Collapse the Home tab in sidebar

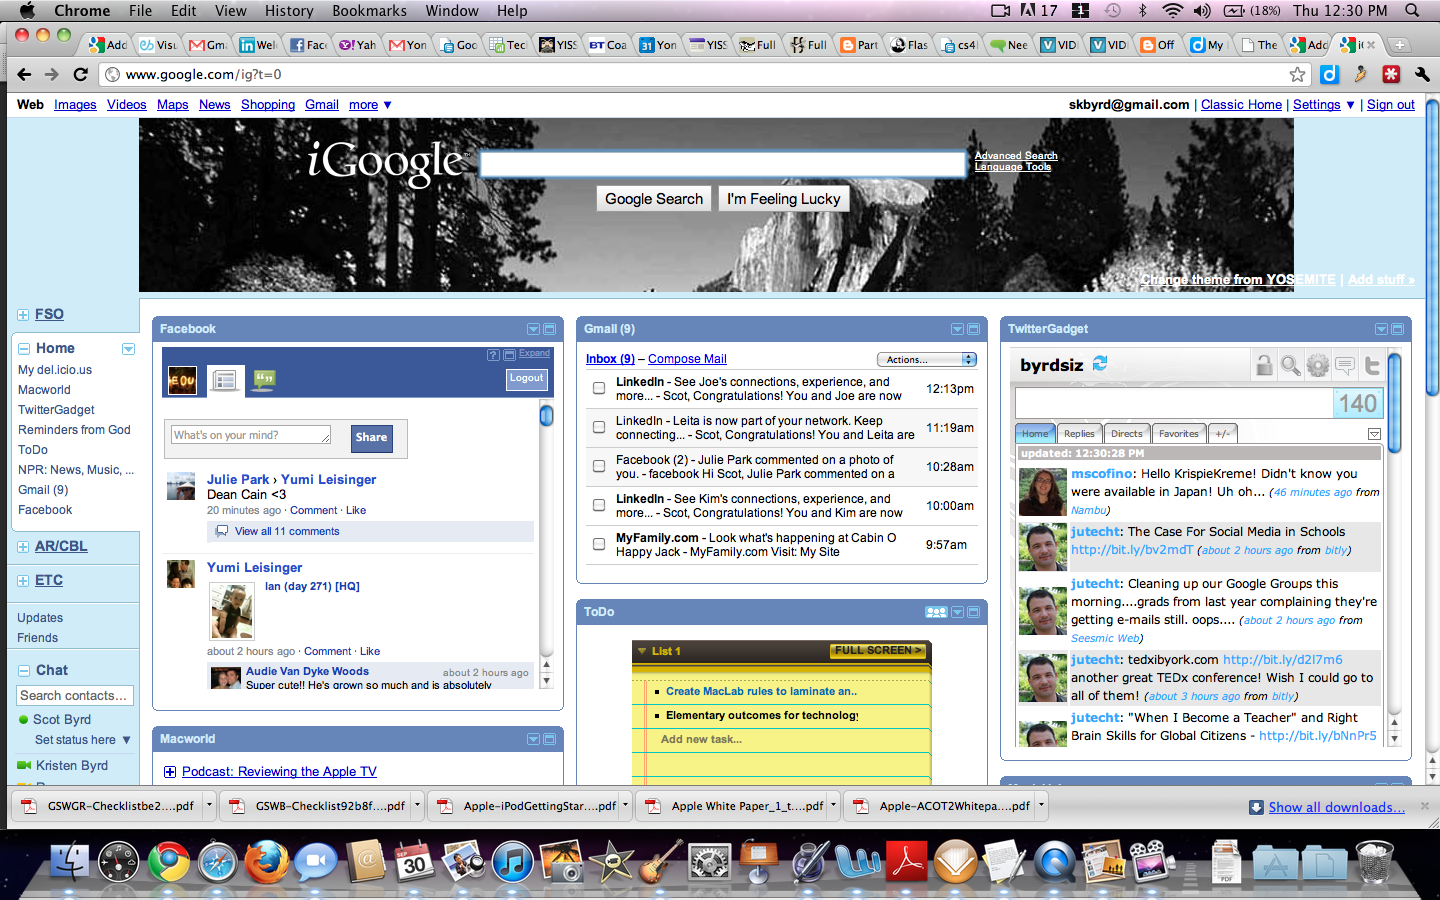tap(24, 349)
